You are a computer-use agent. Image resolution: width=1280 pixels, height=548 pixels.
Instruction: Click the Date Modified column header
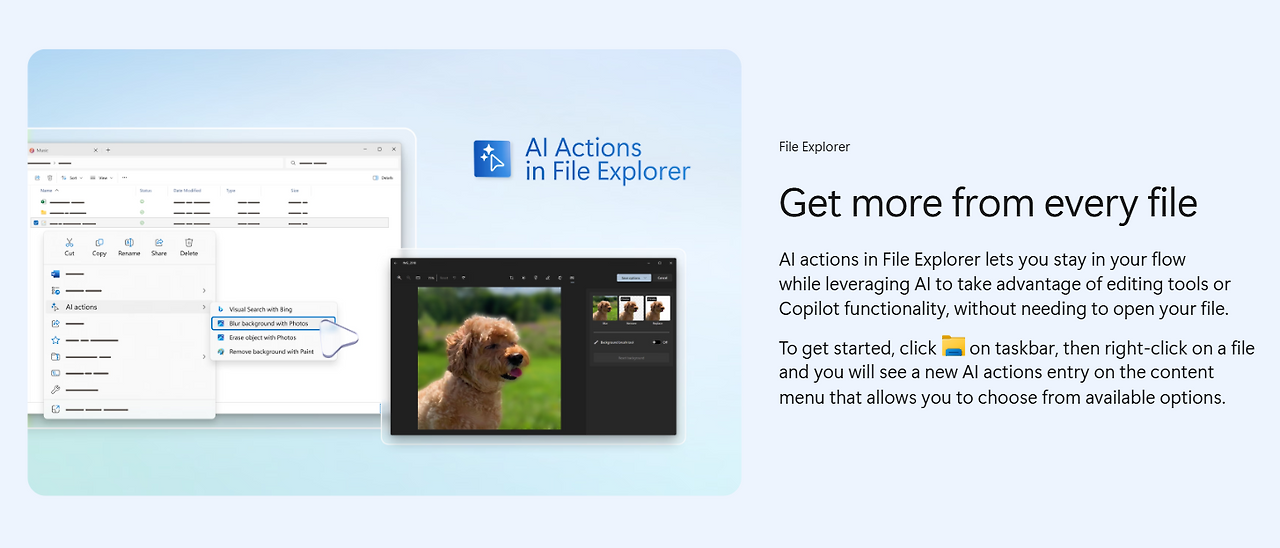click(x=187, y=190)
